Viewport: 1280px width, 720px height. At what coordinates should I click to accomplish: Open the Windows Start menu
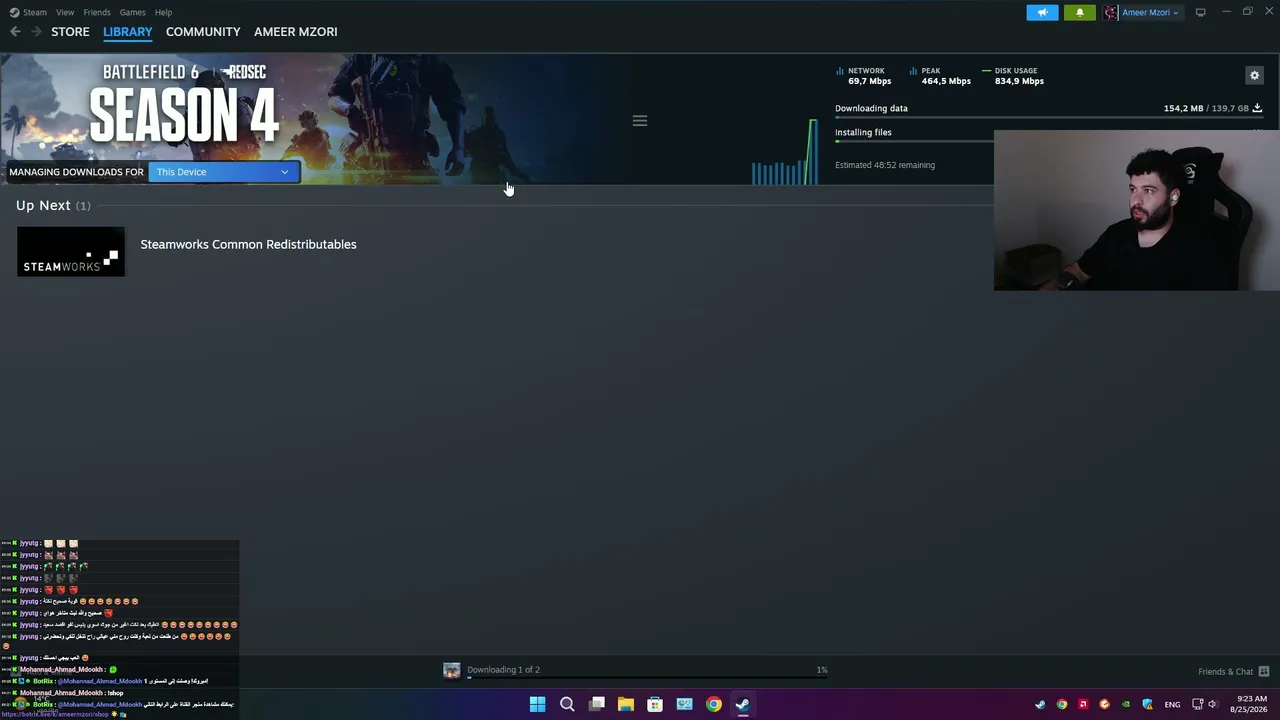[537, 704]
